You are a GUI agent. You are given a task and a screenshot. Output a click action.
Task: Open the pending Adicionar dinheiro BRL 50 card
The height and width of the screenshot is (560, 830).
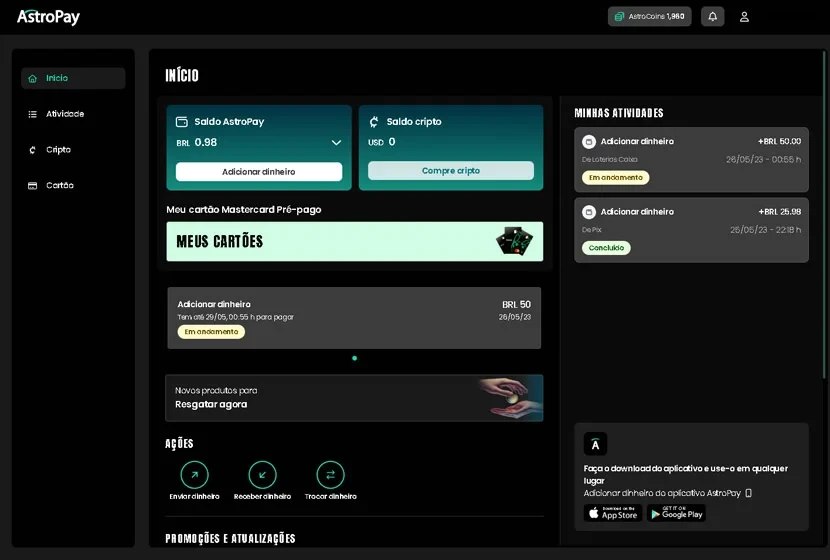(354, 318)
